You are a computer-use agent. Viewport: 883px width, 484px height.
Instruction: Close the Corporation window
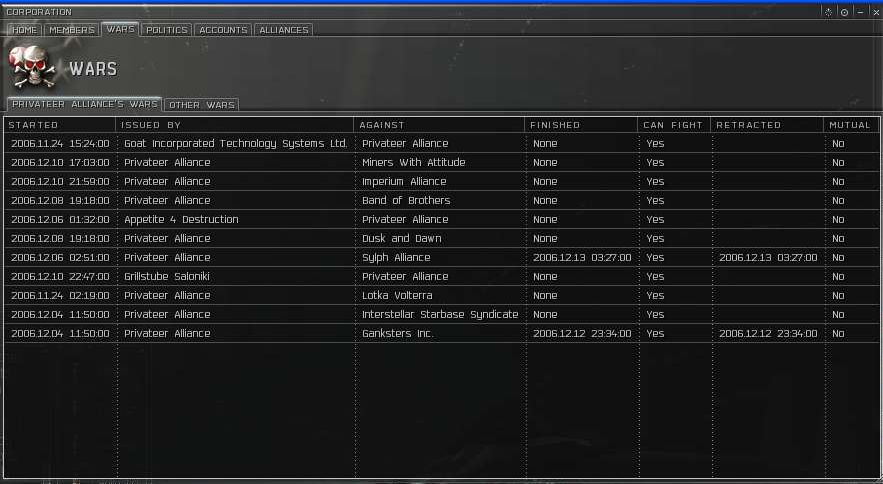click(875, 12)
